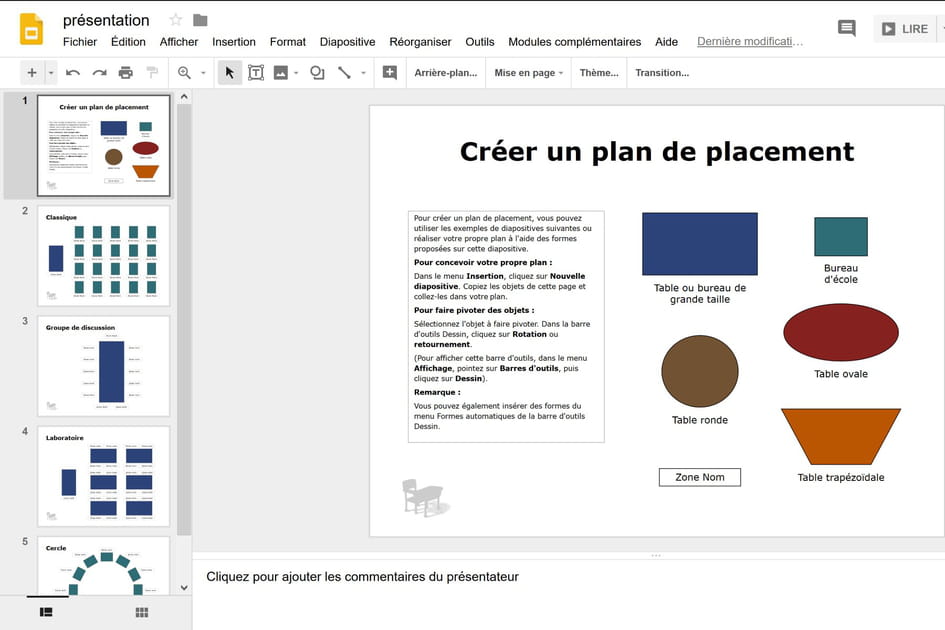This screenshot has width=945, height=630.
Task: Print the presentation
Action: 125,73
